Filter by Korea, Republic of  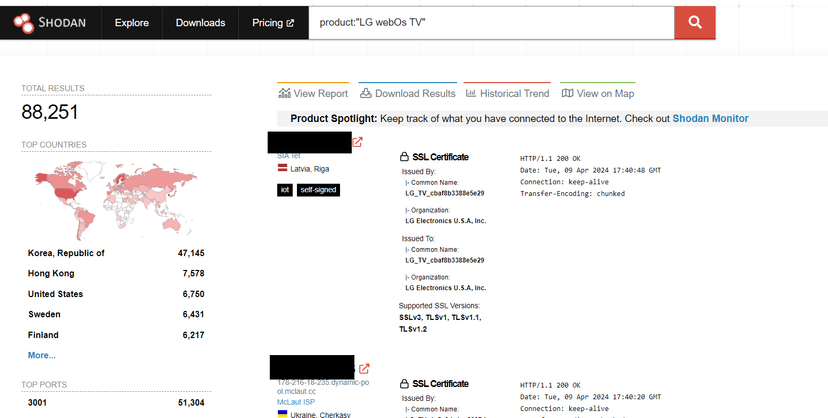point(66,253)
